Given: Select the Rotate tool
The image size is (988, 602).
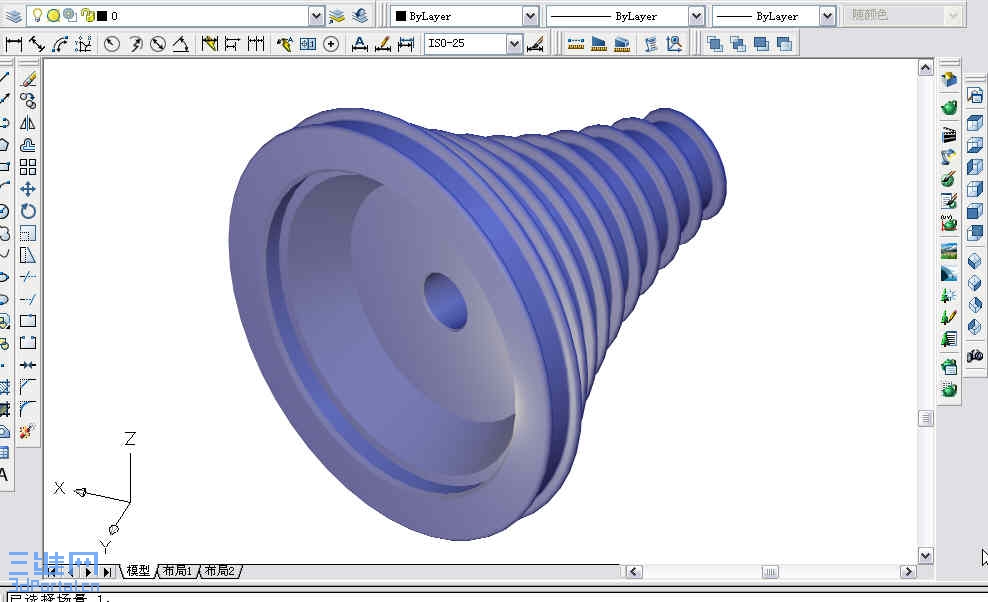Looking at the screenshot, I should 28,211.
